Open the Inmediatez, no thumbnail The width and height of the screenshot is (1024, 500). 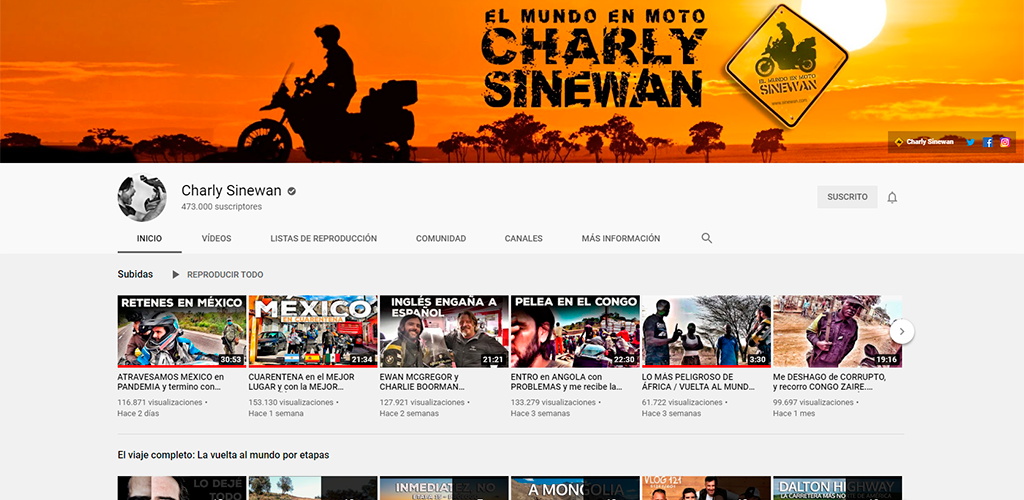(444, 488)
